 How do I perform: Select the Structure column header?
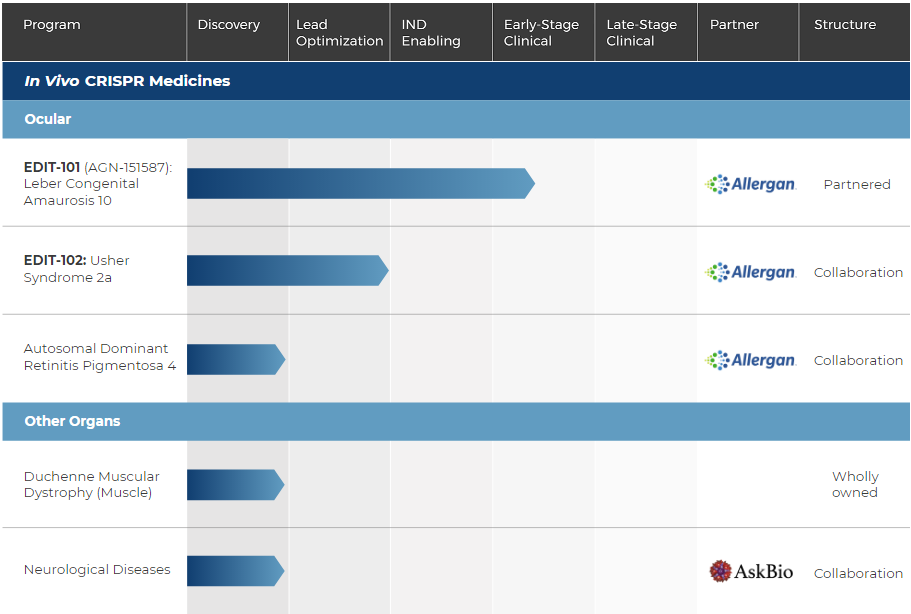855,32
